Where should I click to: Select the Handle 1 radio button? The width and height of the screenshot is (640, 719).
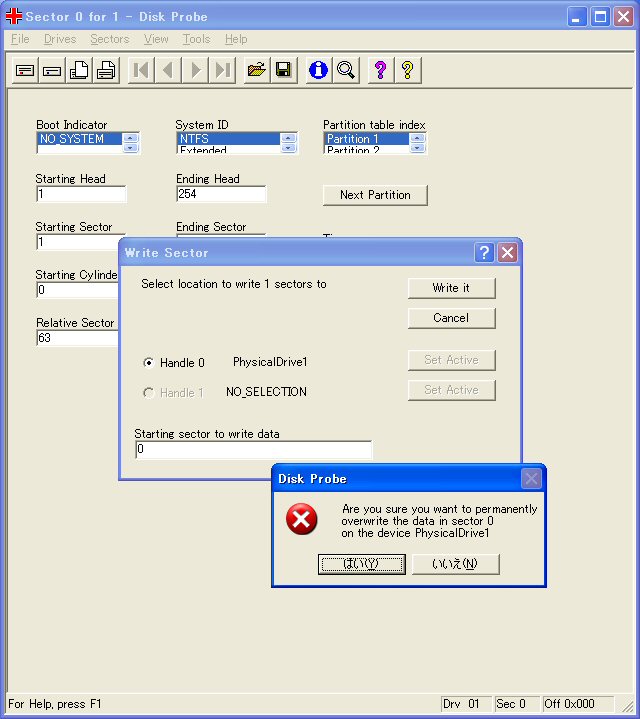[149, 393]
